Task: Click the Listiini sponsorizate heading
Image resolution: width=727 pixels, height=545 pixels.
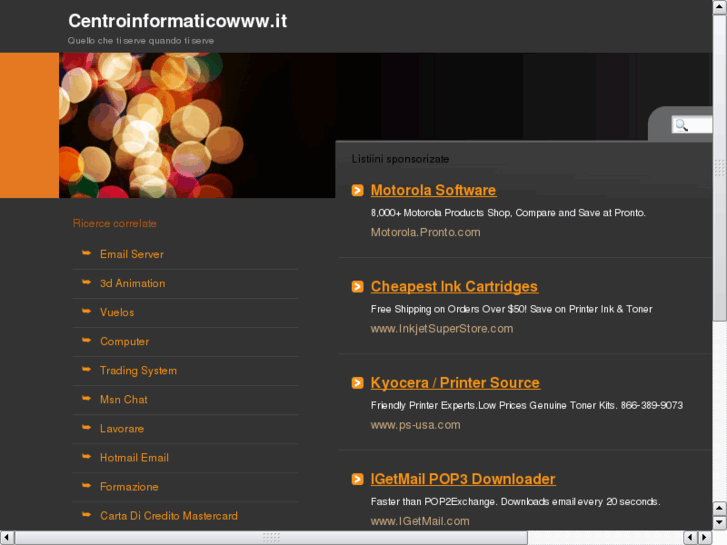Action: click(x=400, y=159)
